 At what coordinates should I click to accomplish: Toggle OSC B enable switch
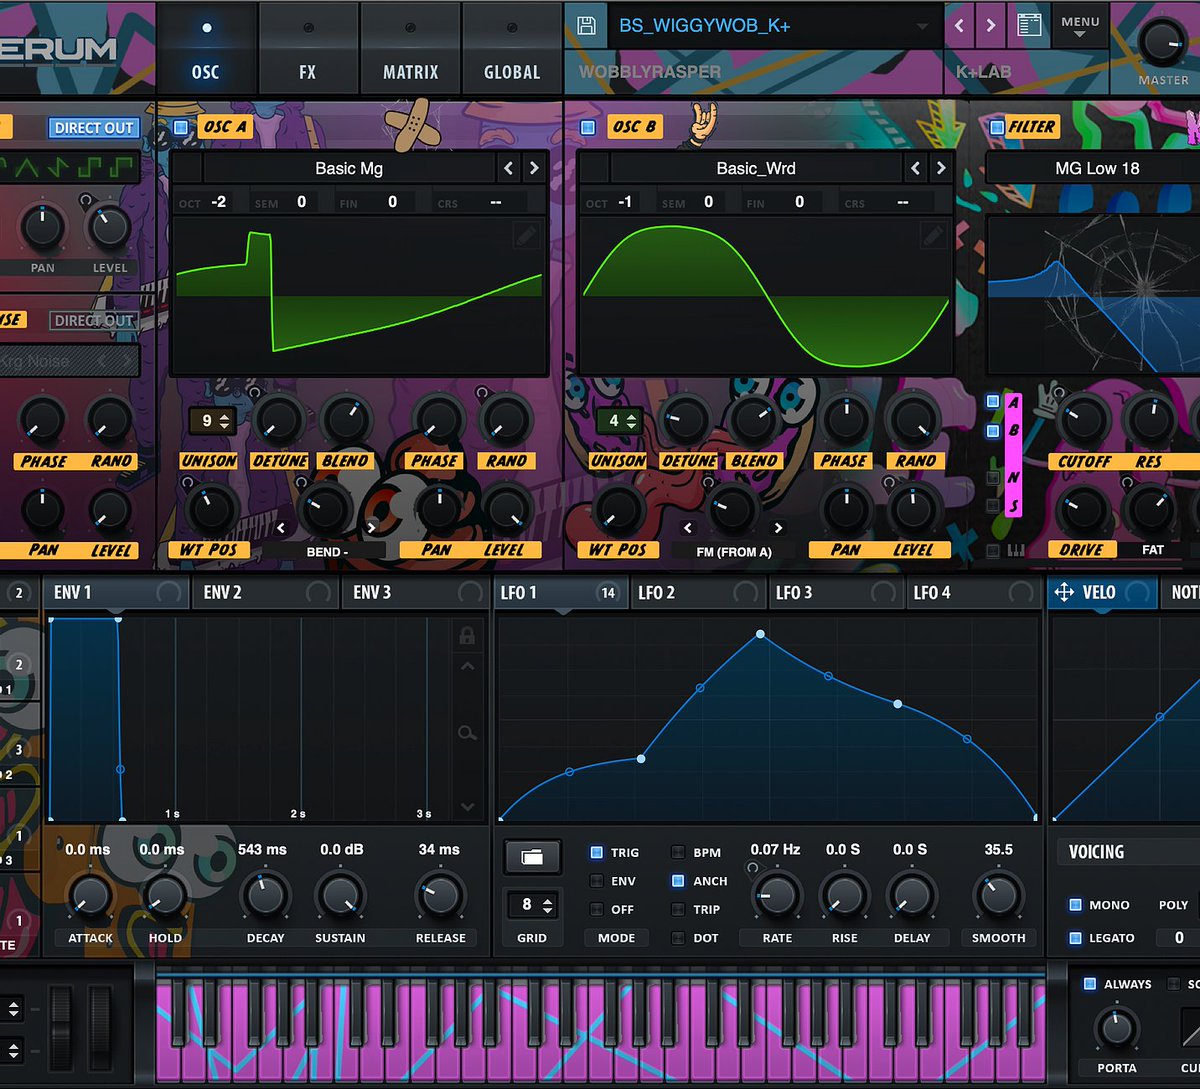[588, 127]
